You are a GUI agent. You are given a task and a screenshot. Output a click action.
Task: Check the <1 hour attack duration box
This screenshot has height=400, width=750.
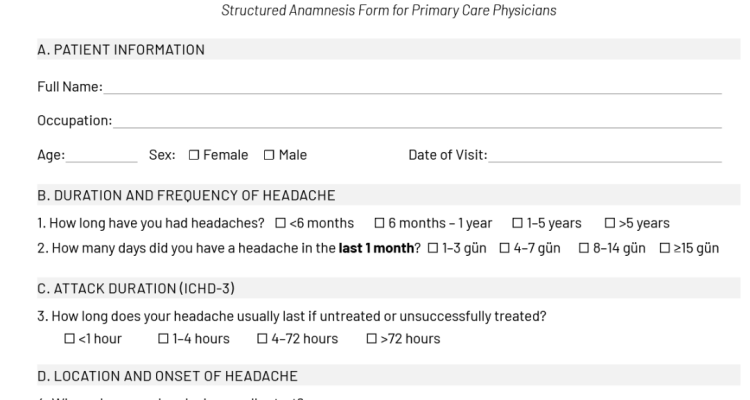pos(69,339)
